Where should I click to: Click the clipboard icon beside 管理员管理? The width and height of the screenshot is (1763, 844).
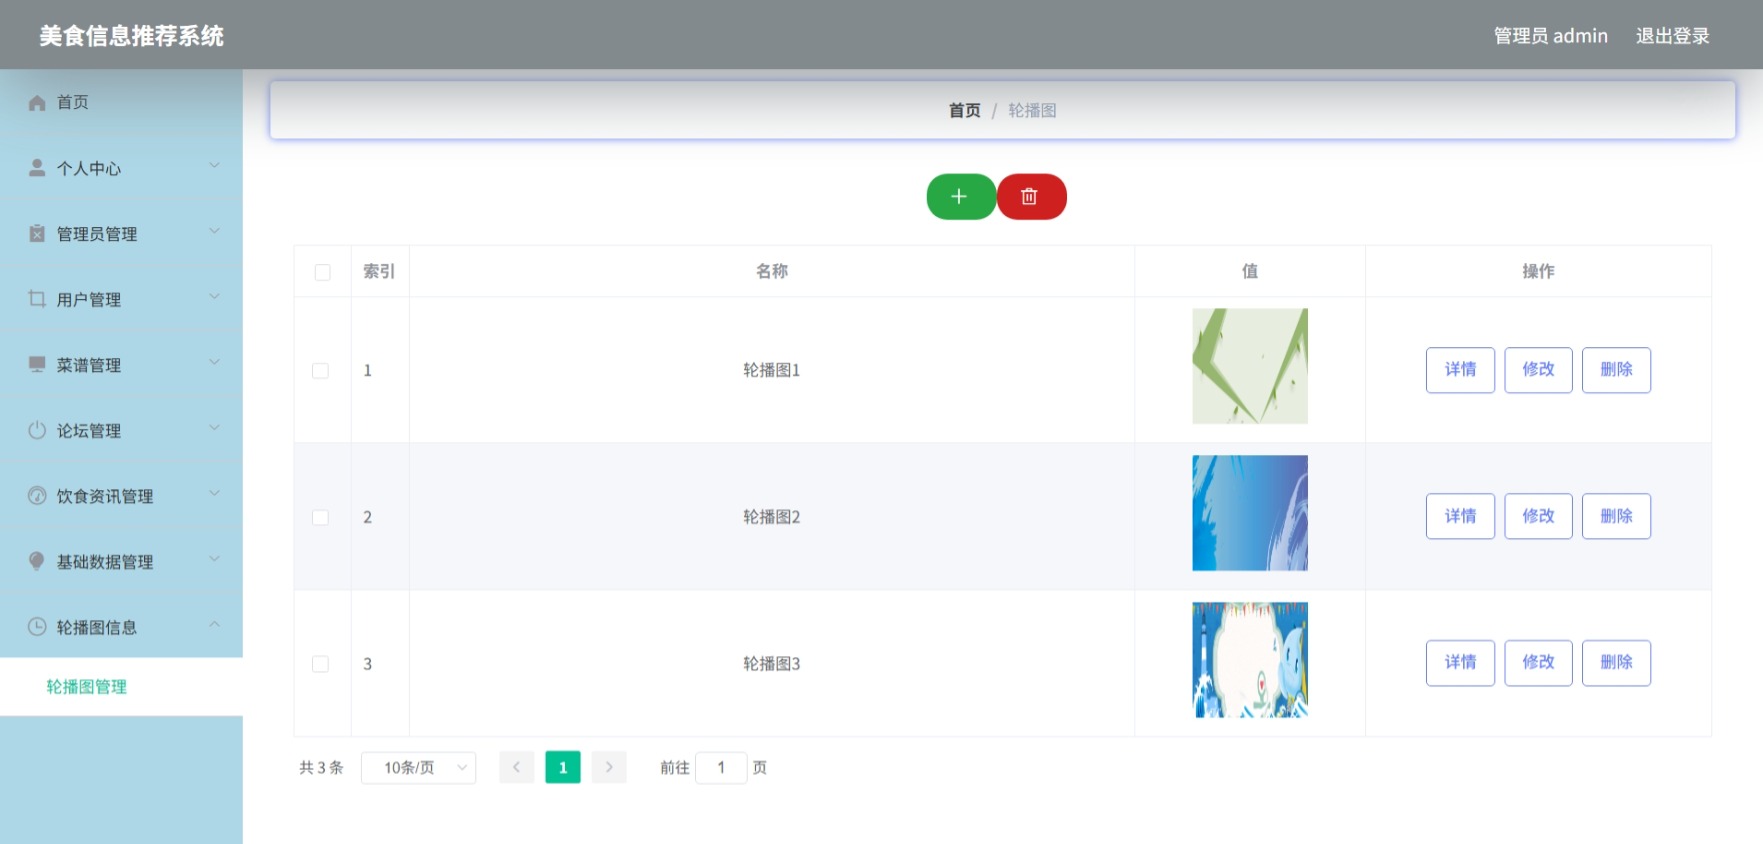click(37, 233)
